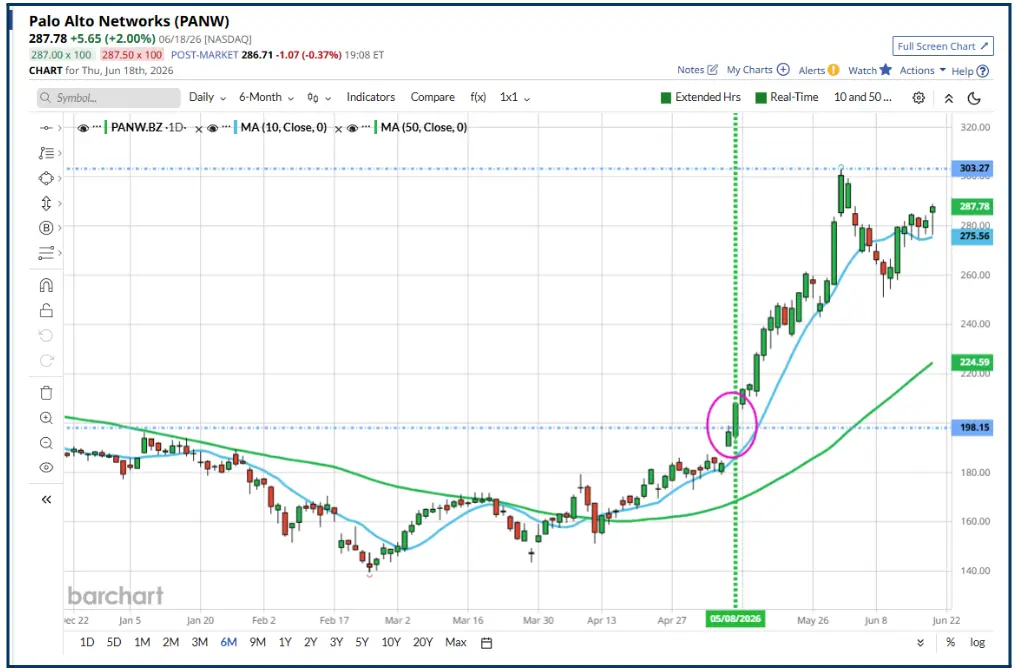The width and height of the screenshot is (1015, 670).
Task: Open the Fibonacci/pitchfork tools group icon
Action: point(45,153)
